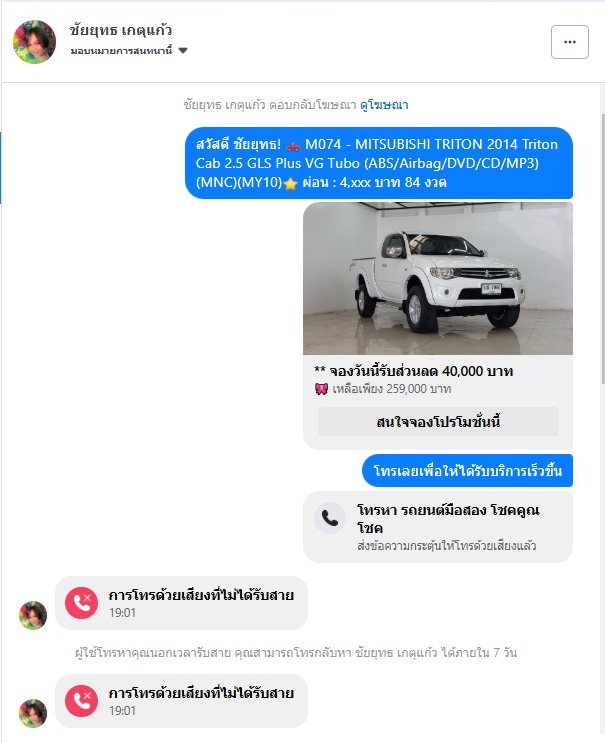Click the conversation scrollbar thumb
Image resolution: width=605 pixels, height=743 pixels.
coord(603,249)
